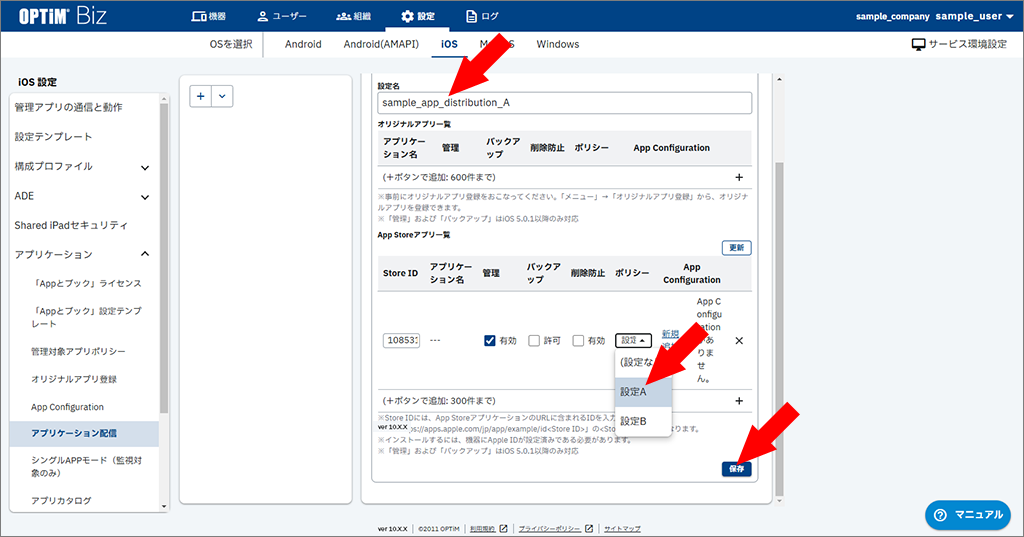Toggle the バックアップ 許可 checkbox

coord(534,340)
